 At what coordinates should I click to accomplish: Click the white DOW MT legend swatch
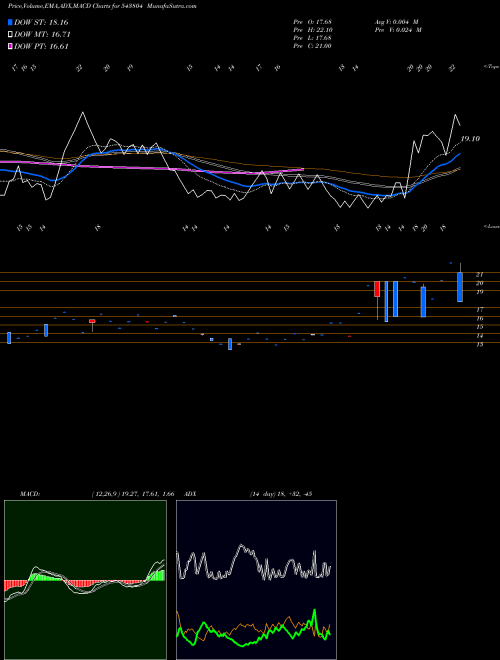pos(11,34)
